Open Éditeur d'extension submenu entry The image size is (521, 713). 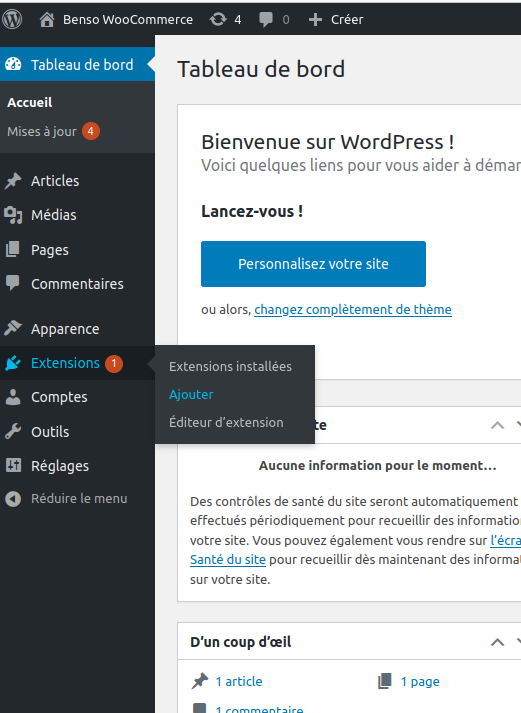click(x=226, y=422)
